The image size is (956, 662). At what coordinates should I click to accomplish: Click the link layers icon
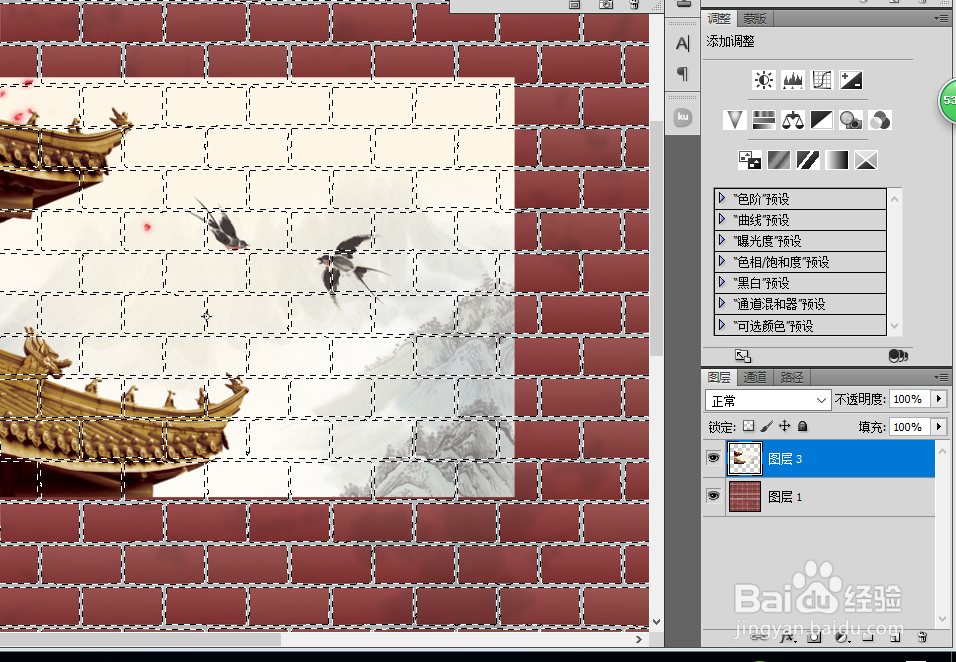(x=760, y=638)
